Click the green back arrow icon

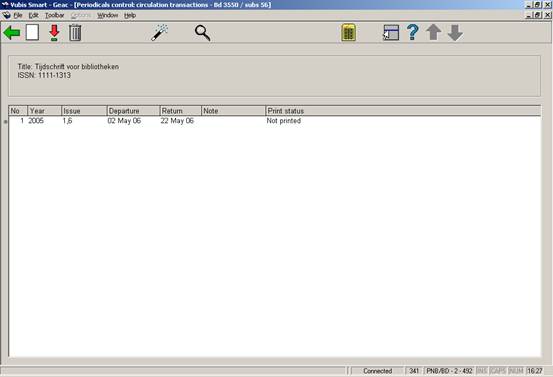click(x=12, y=33)
